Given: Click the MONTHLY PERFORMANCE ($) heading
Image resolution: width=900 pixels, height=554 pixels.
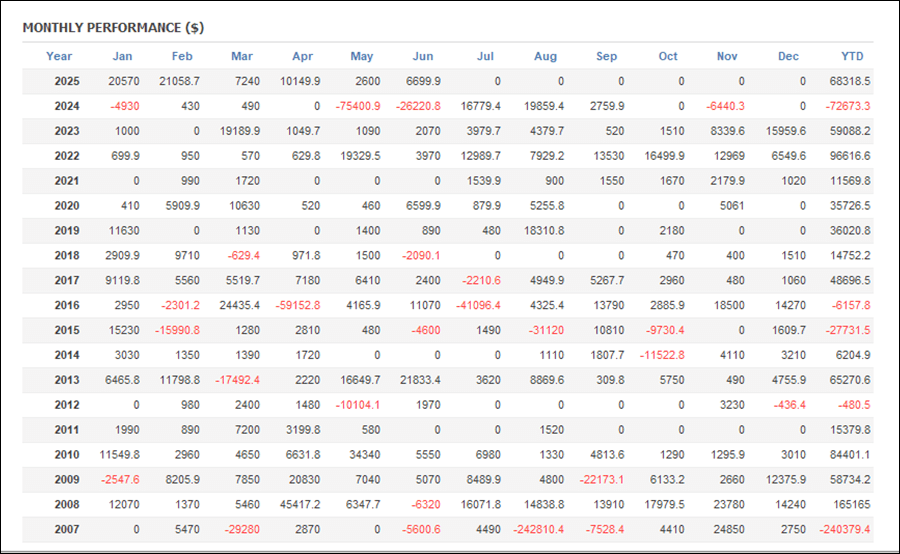Looking at the screenshot, I should (x=113, y=28).
